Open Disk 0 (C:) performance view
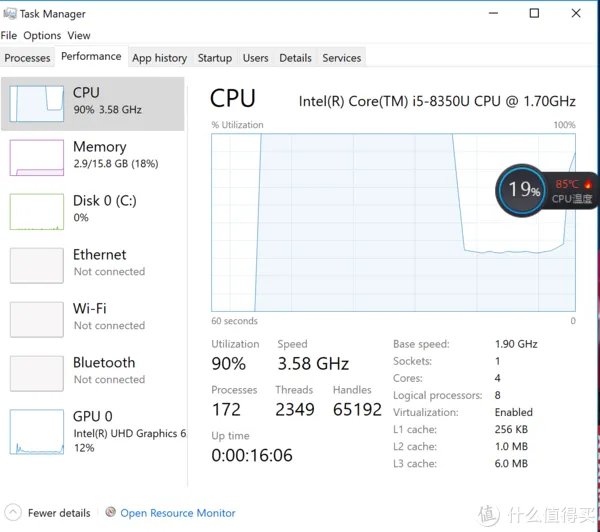The width and height of the screenshot is (600, 532). 100,208
